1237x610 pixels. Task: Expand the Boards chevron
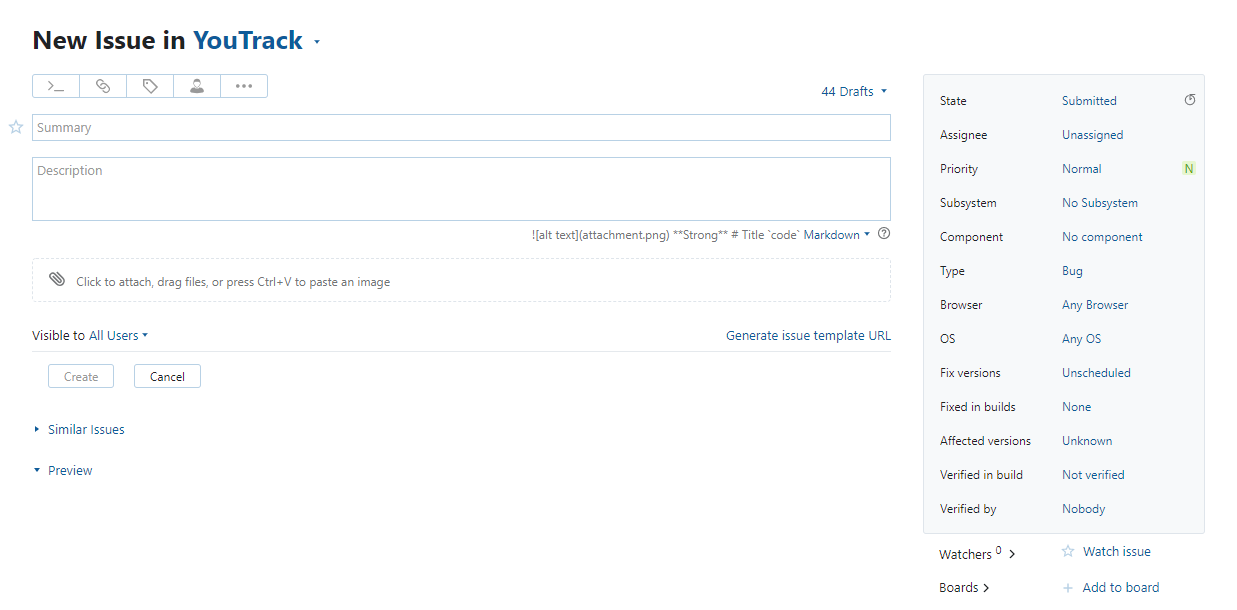(986, 588)
